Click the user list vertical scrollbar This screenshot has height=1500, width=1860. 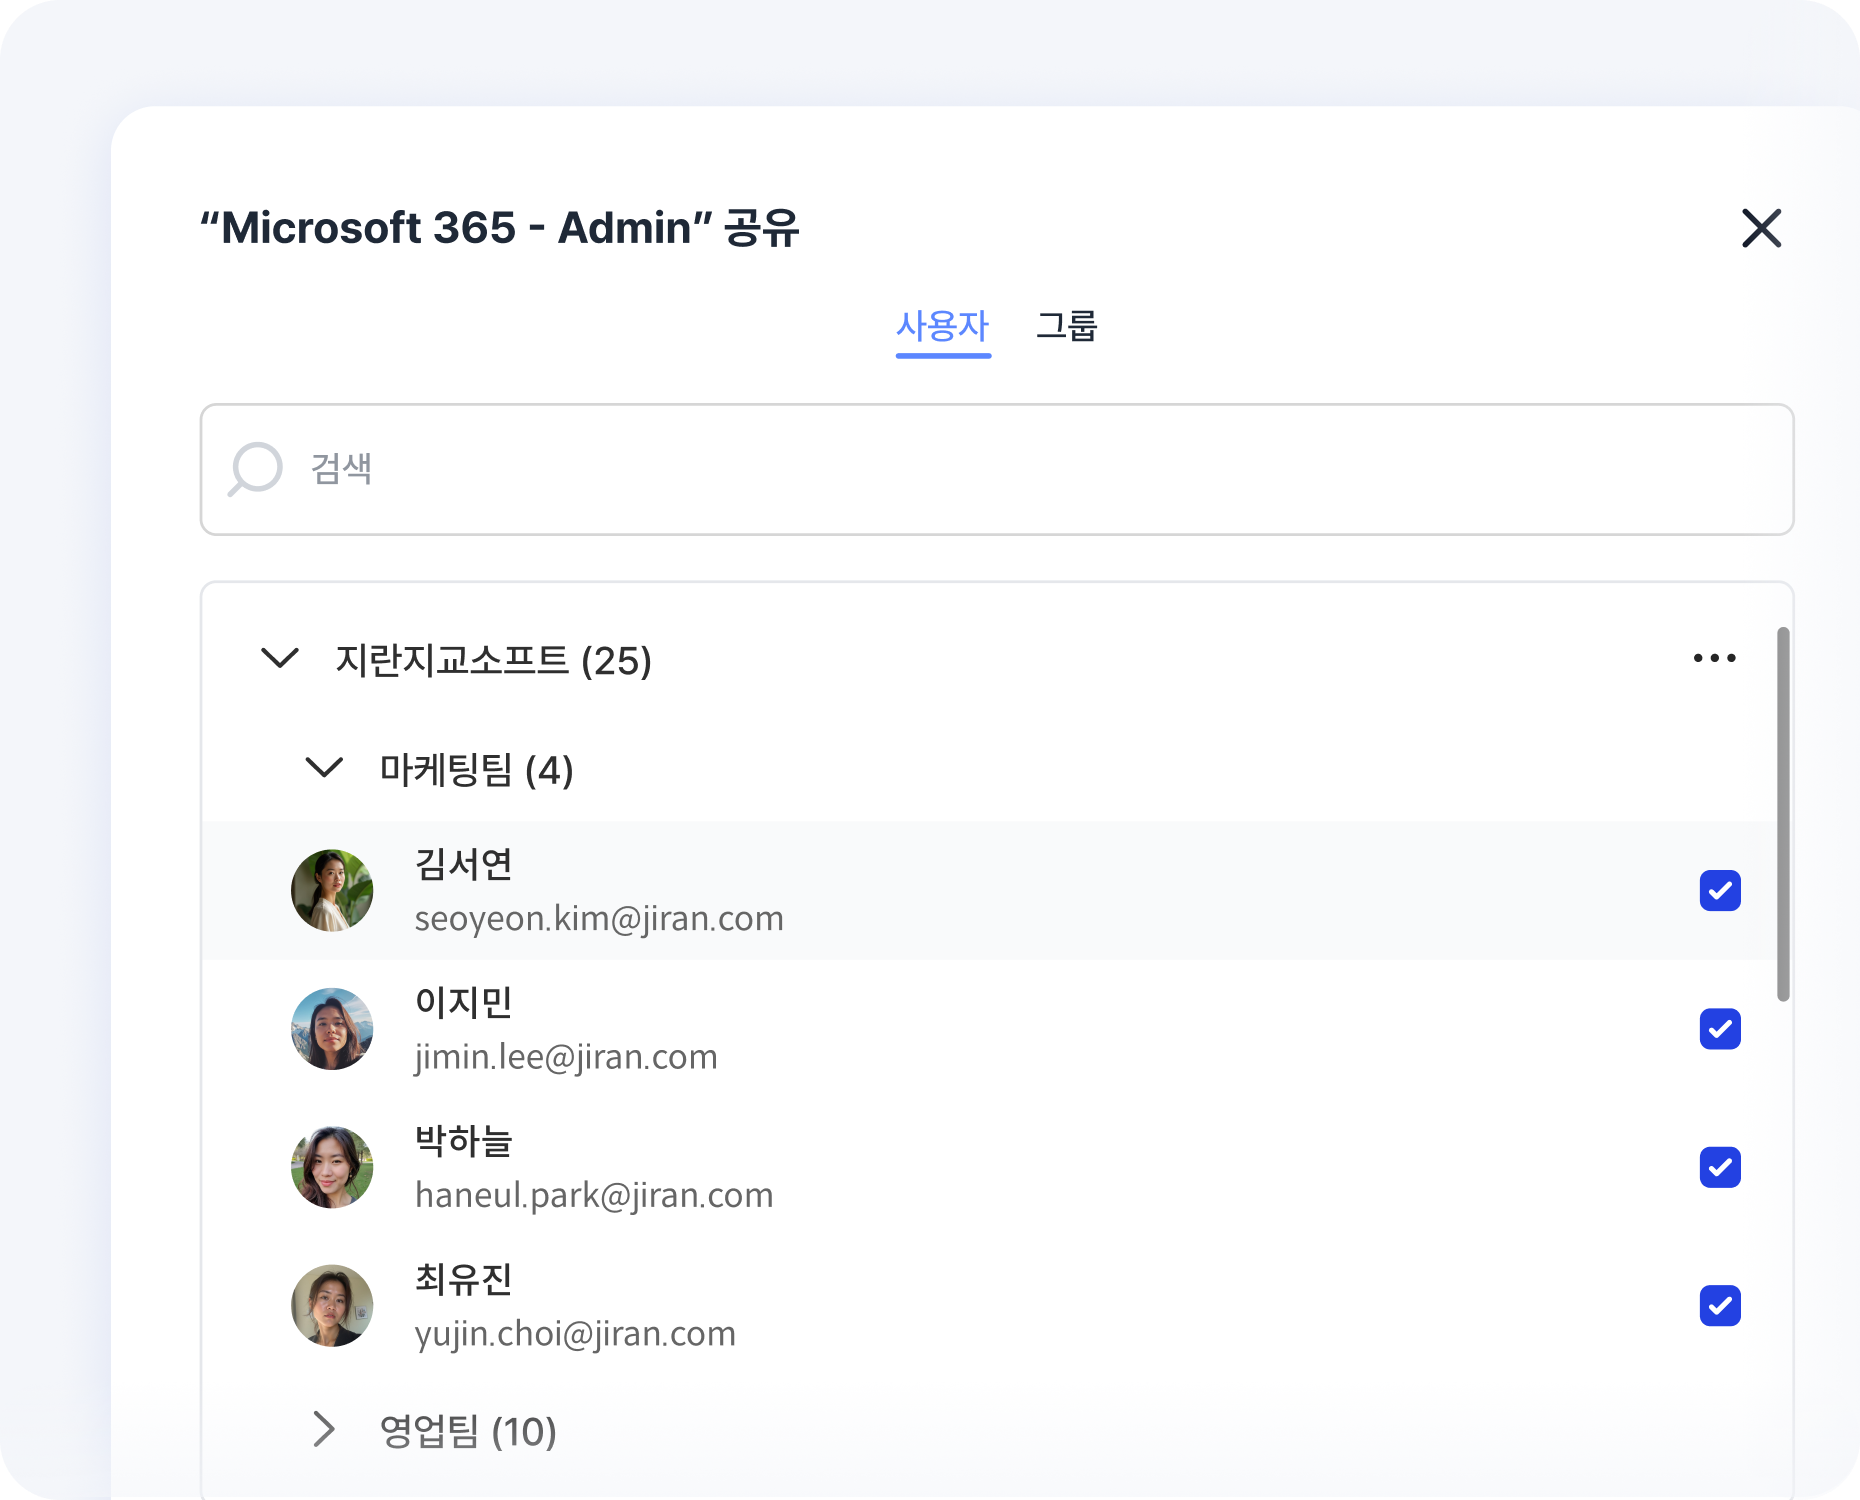coord(1783,813)
